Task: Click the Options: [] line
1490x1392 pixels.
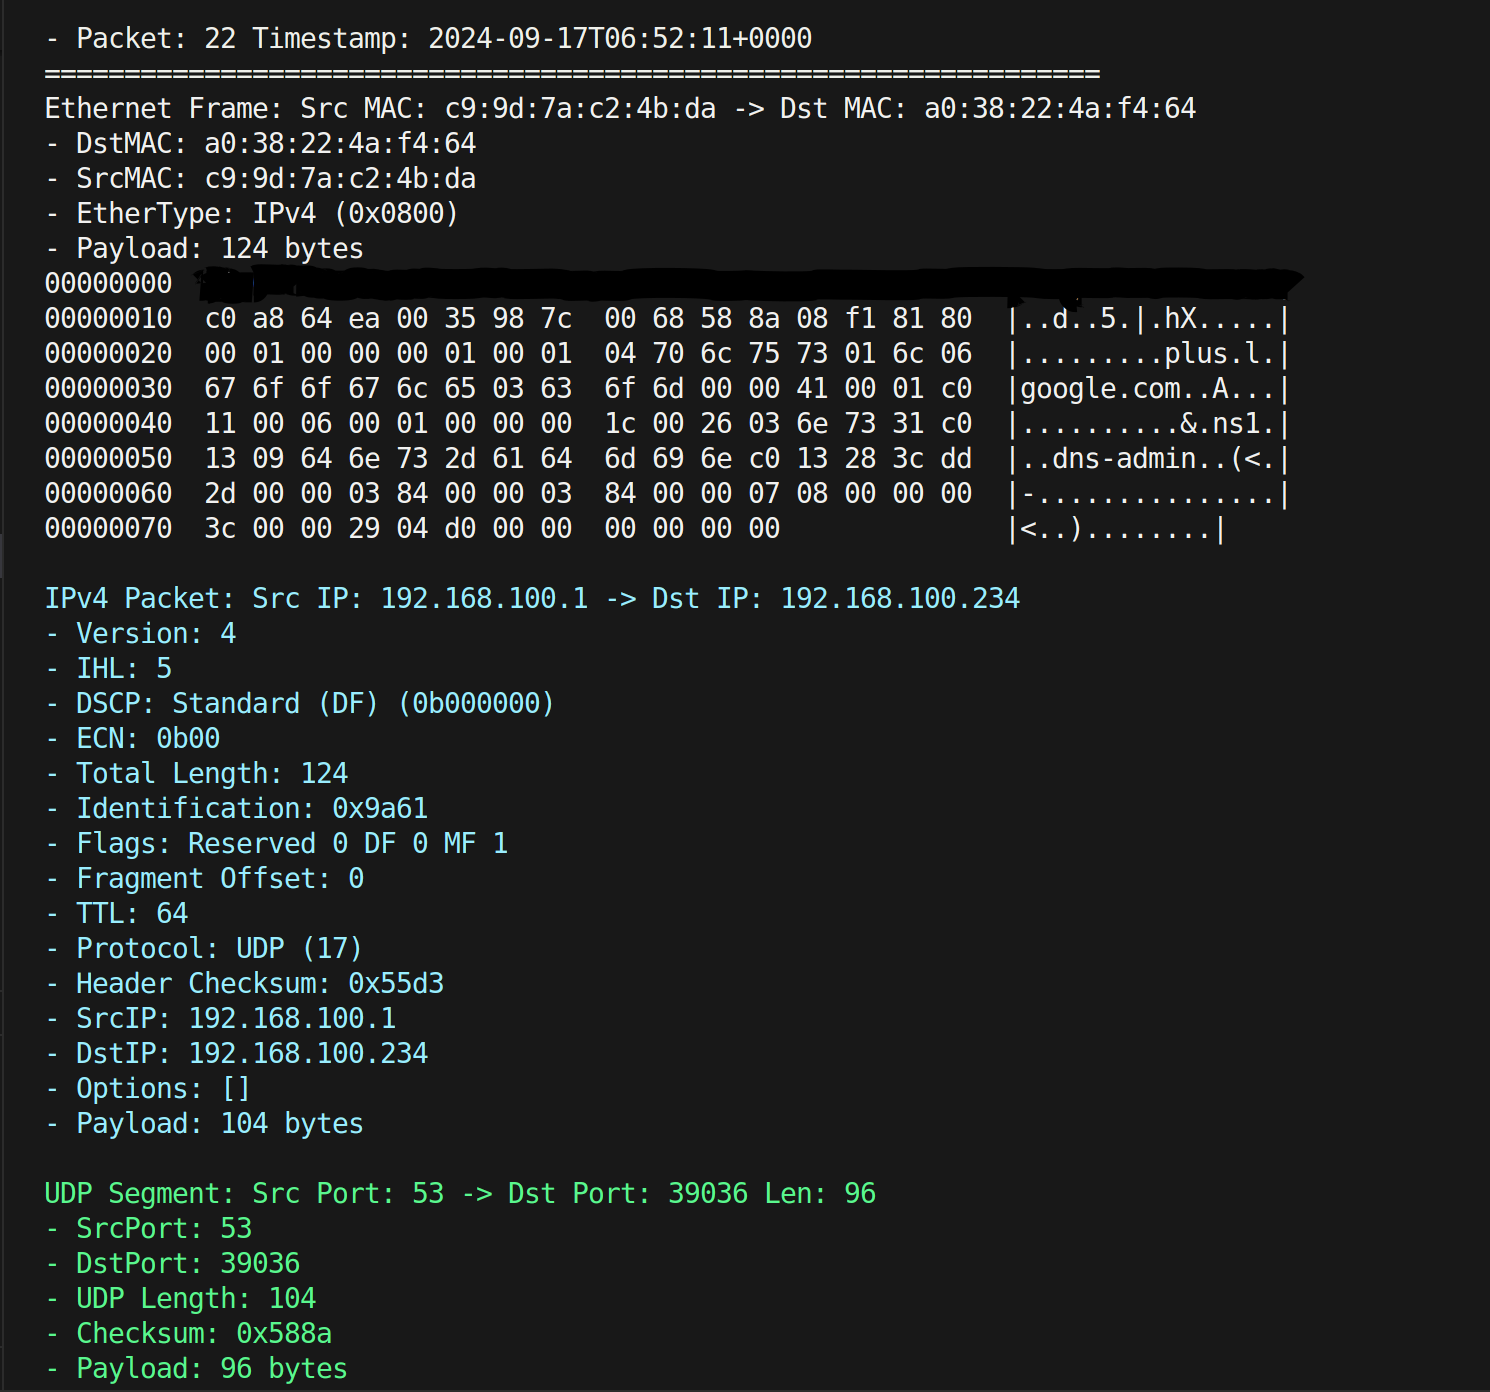Action: pos(148,1089)
